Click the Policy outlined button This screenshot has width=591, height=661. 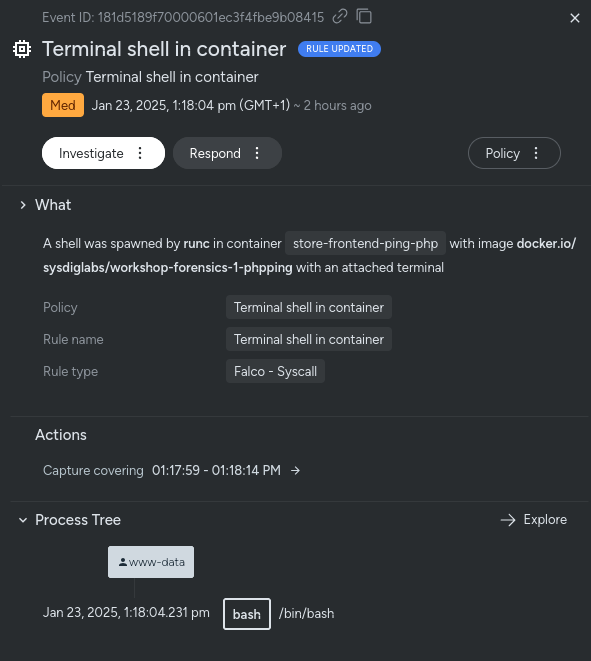click(502, 153)
